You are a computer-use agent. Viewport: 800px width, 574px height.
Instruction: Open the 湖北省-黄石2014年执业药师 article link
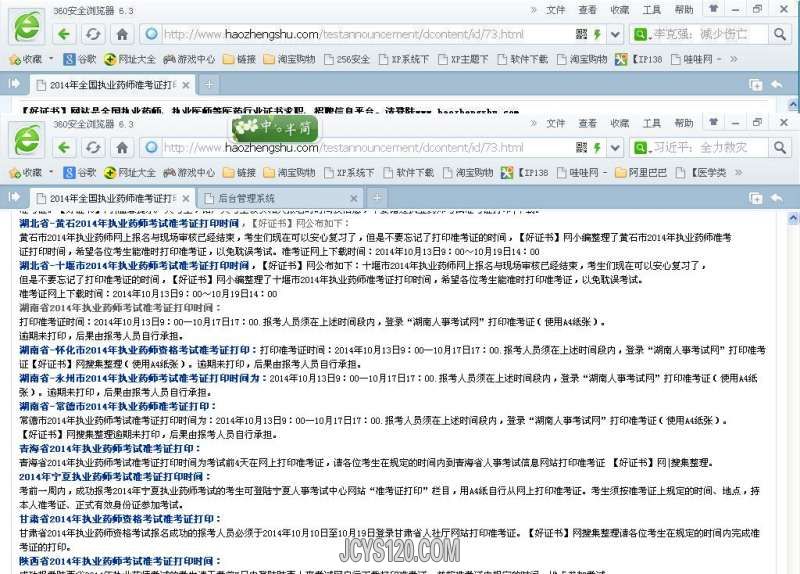tap(135, 224)
